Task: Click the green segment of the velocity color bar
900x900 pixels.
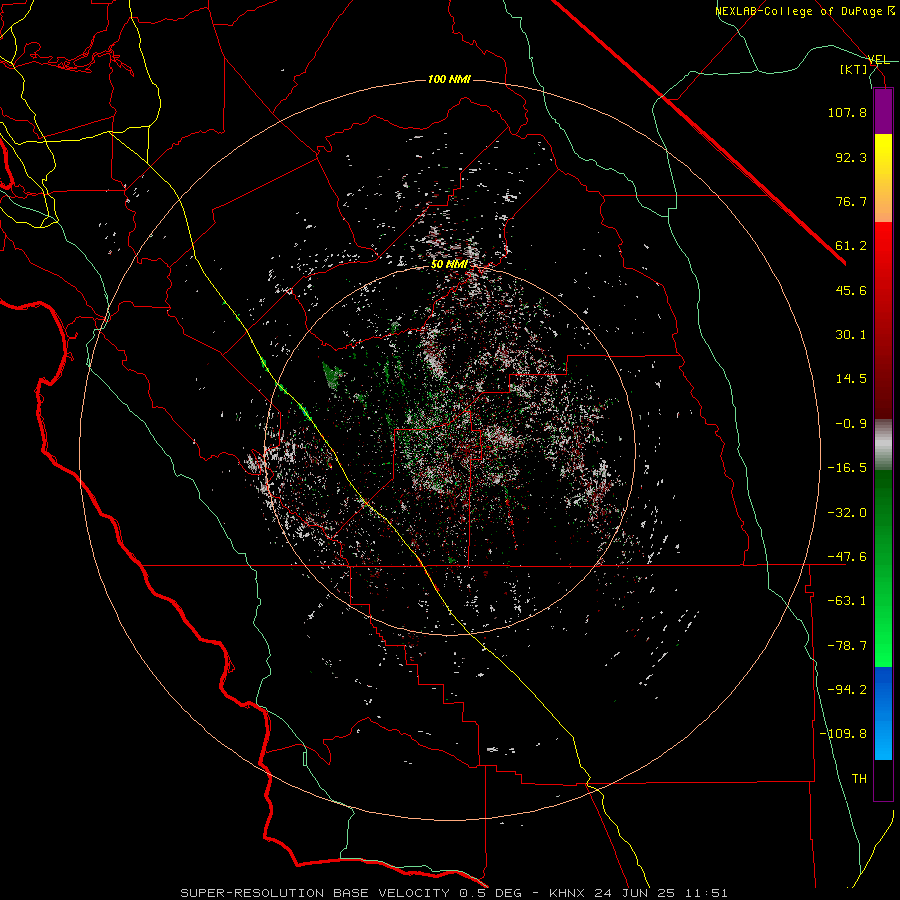Action: (883, 568)
